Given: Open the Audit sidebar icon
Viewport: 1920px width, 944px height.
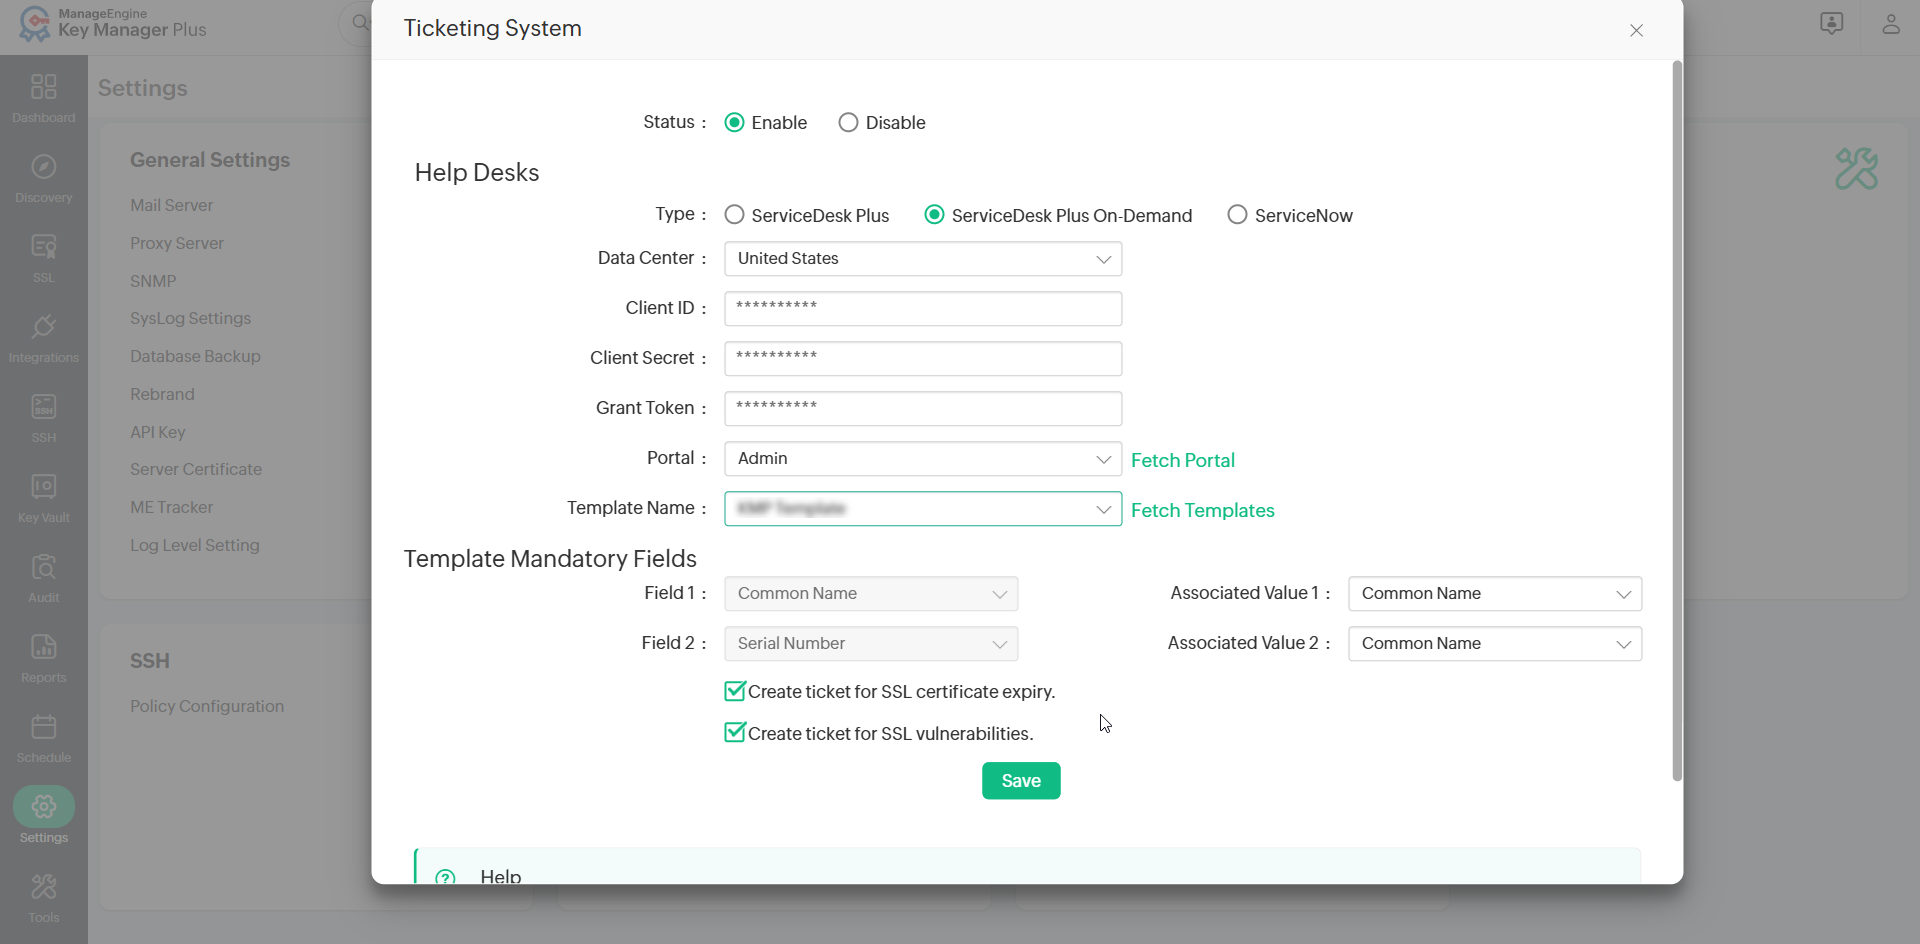Looking at the screenshot, I should pyautogui.click(x=43, y=577).
